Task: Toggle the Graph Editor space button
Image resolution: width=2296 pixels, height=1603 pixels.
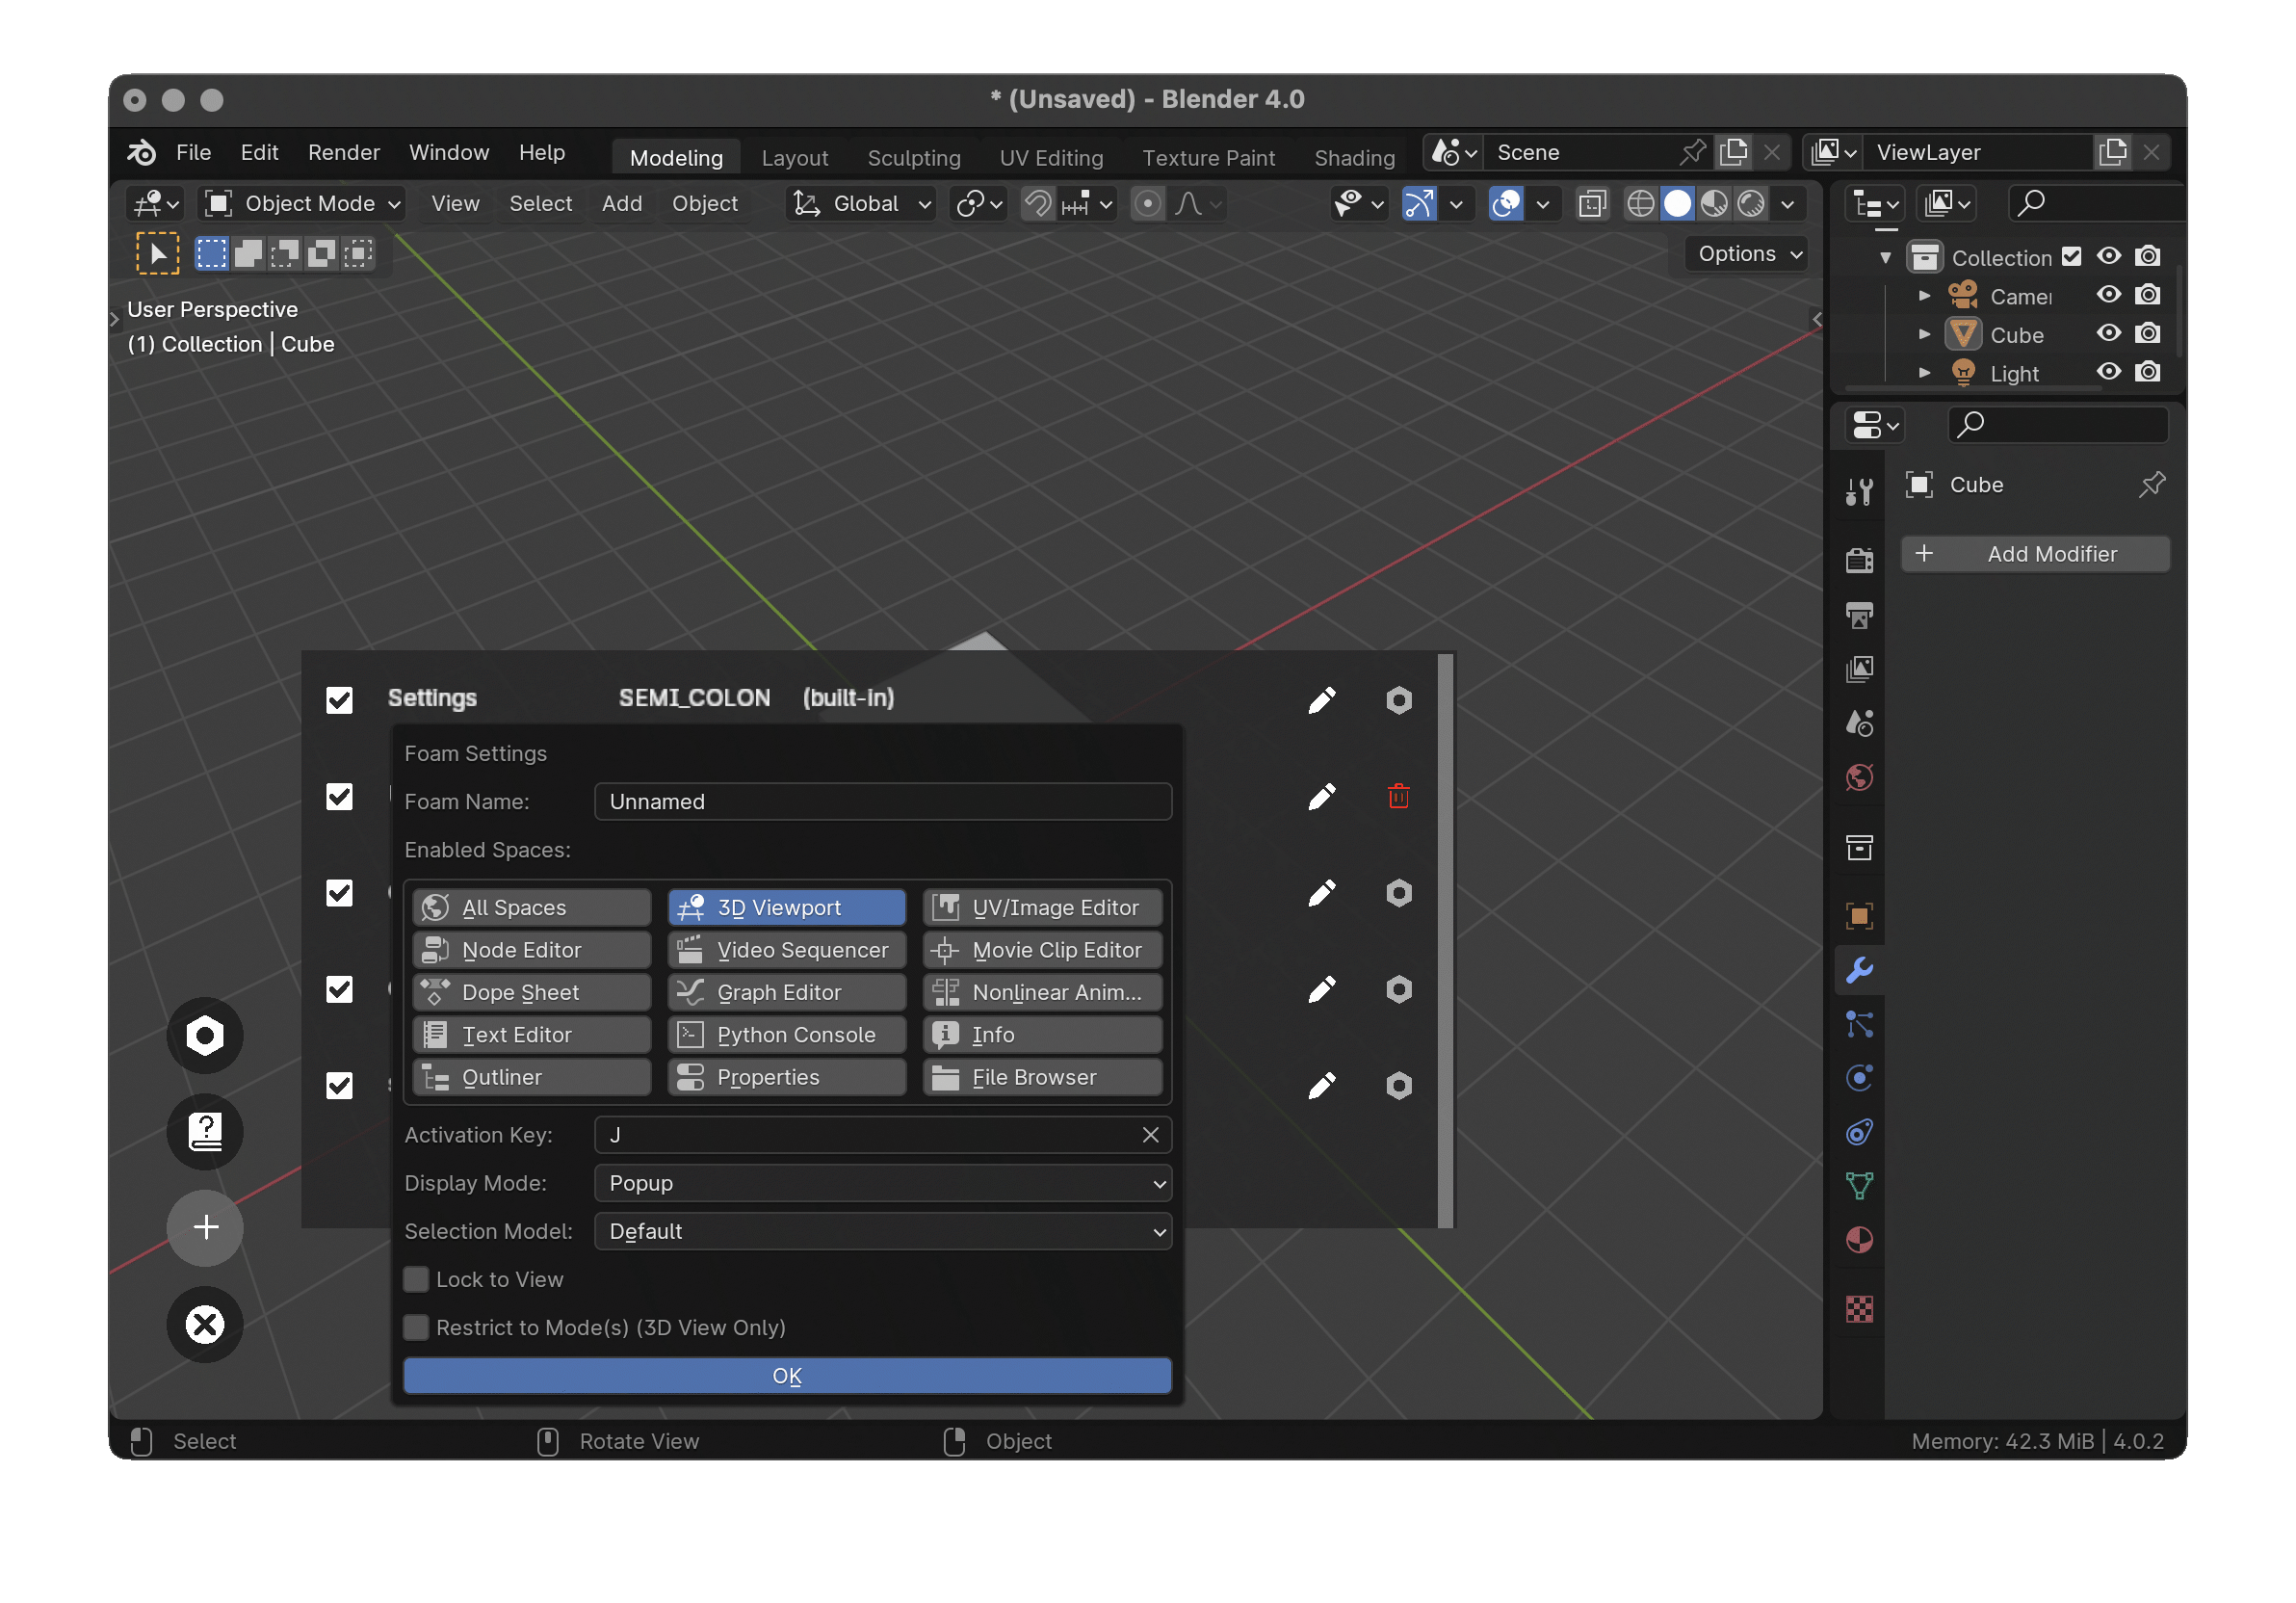Action: tap(786, 993)
